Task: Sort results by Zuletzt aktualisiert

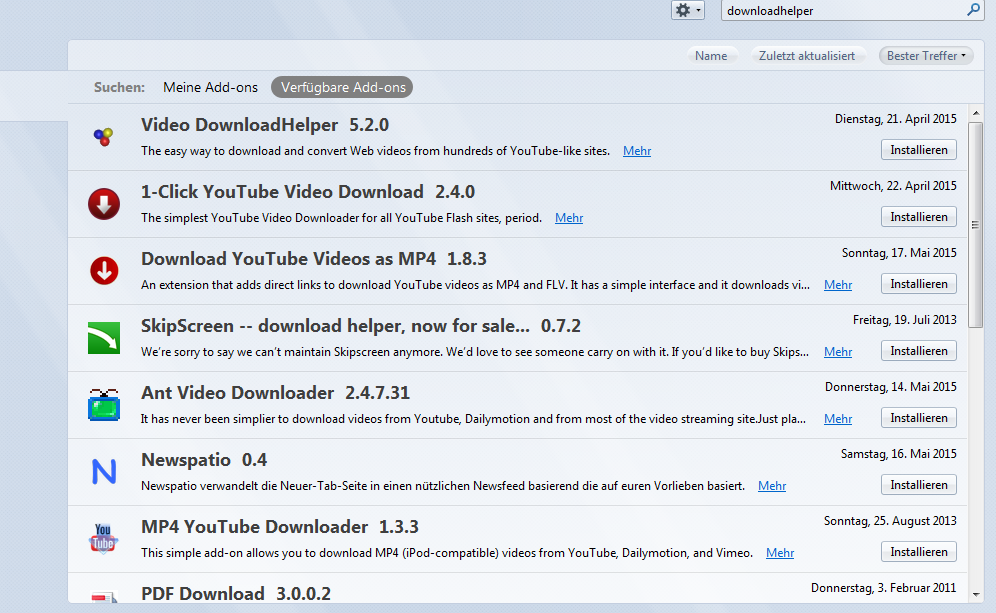Action: click(806, 56)
